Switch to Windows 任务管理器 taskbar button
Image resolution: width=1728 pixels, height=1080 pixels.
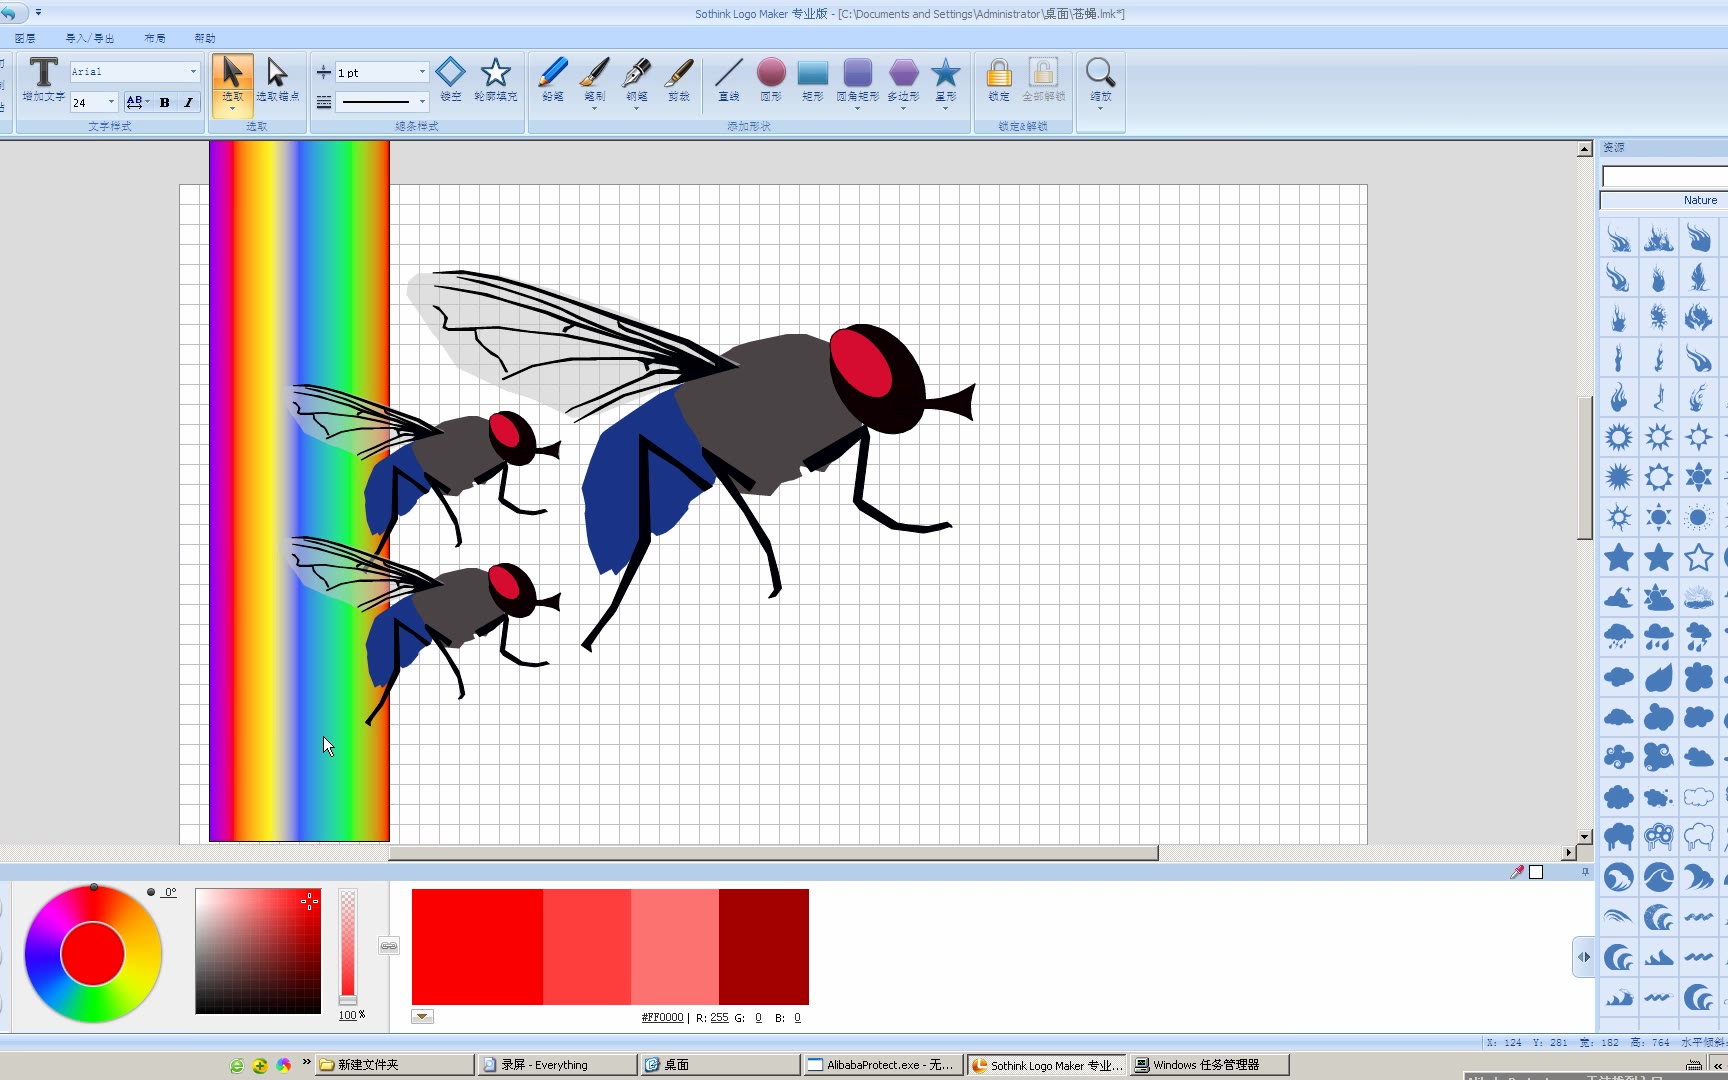1209,1065
